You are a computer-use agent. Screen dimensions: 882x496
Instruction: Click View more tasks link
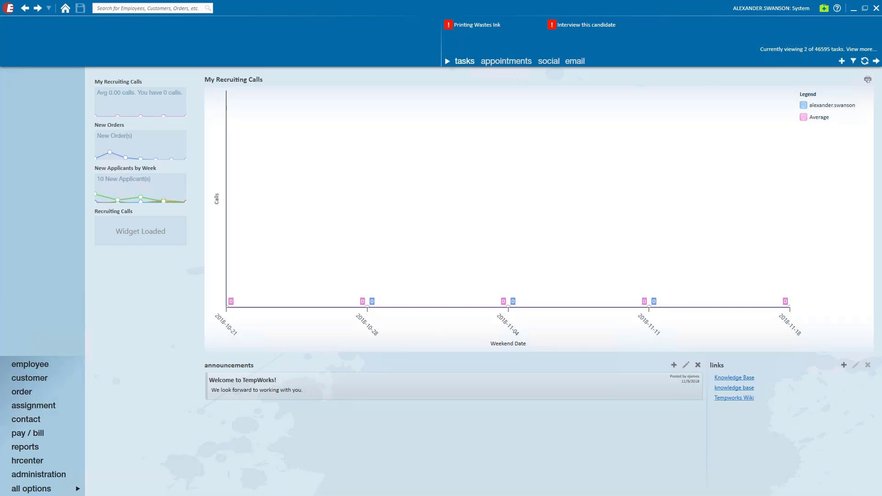[x=860, y=49]
